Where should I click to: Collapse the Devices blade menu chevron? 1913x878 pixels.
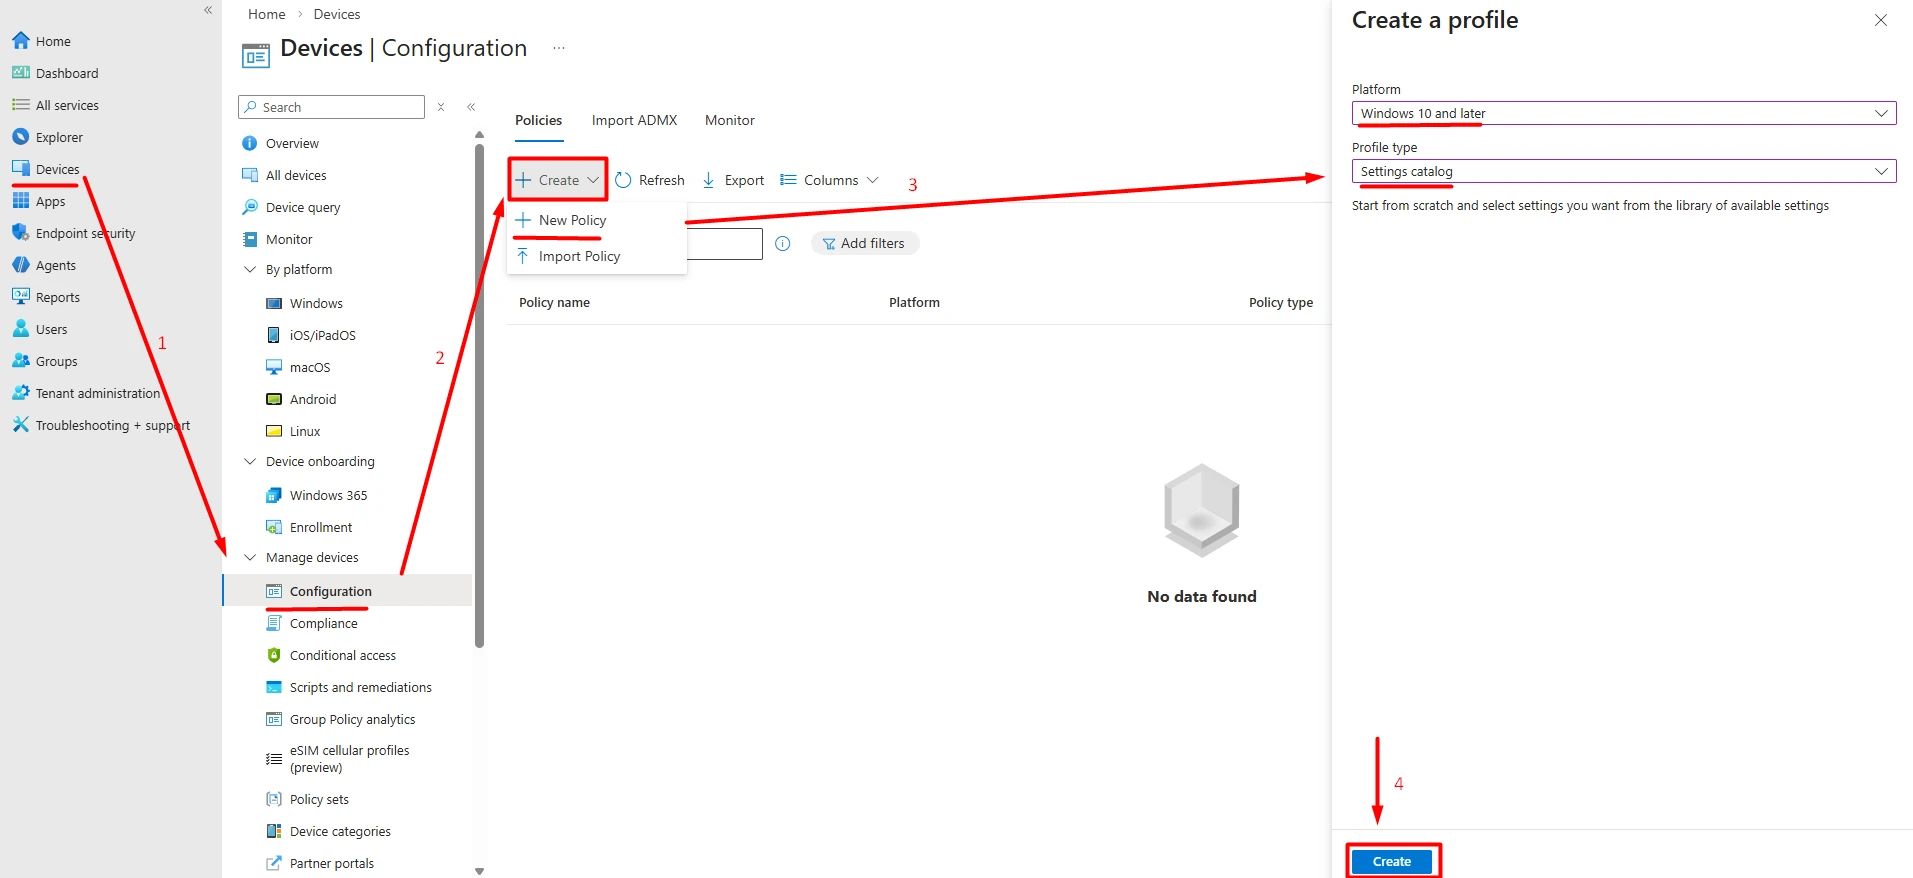click(x=471, y=107)
